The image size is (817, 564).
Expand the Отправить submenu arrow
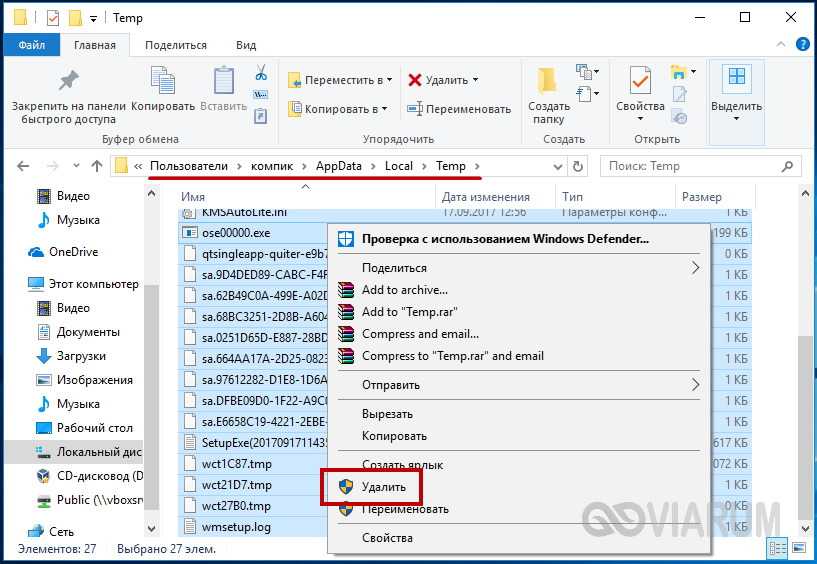[x=696, y=384]
